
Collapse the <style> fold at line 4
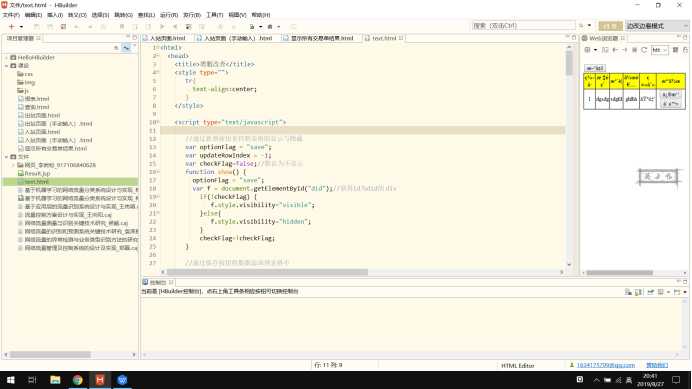pos(158,72)
